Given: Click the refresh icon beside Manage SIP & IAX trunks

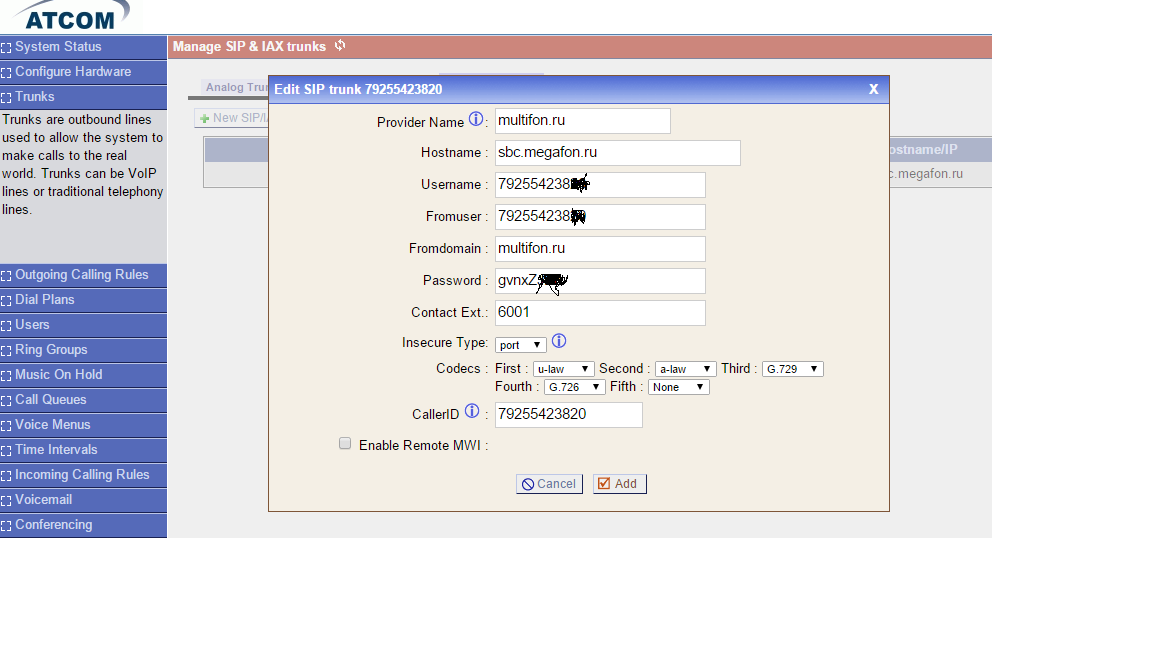Looking at the screenshot, I should (x=340, y=46).
